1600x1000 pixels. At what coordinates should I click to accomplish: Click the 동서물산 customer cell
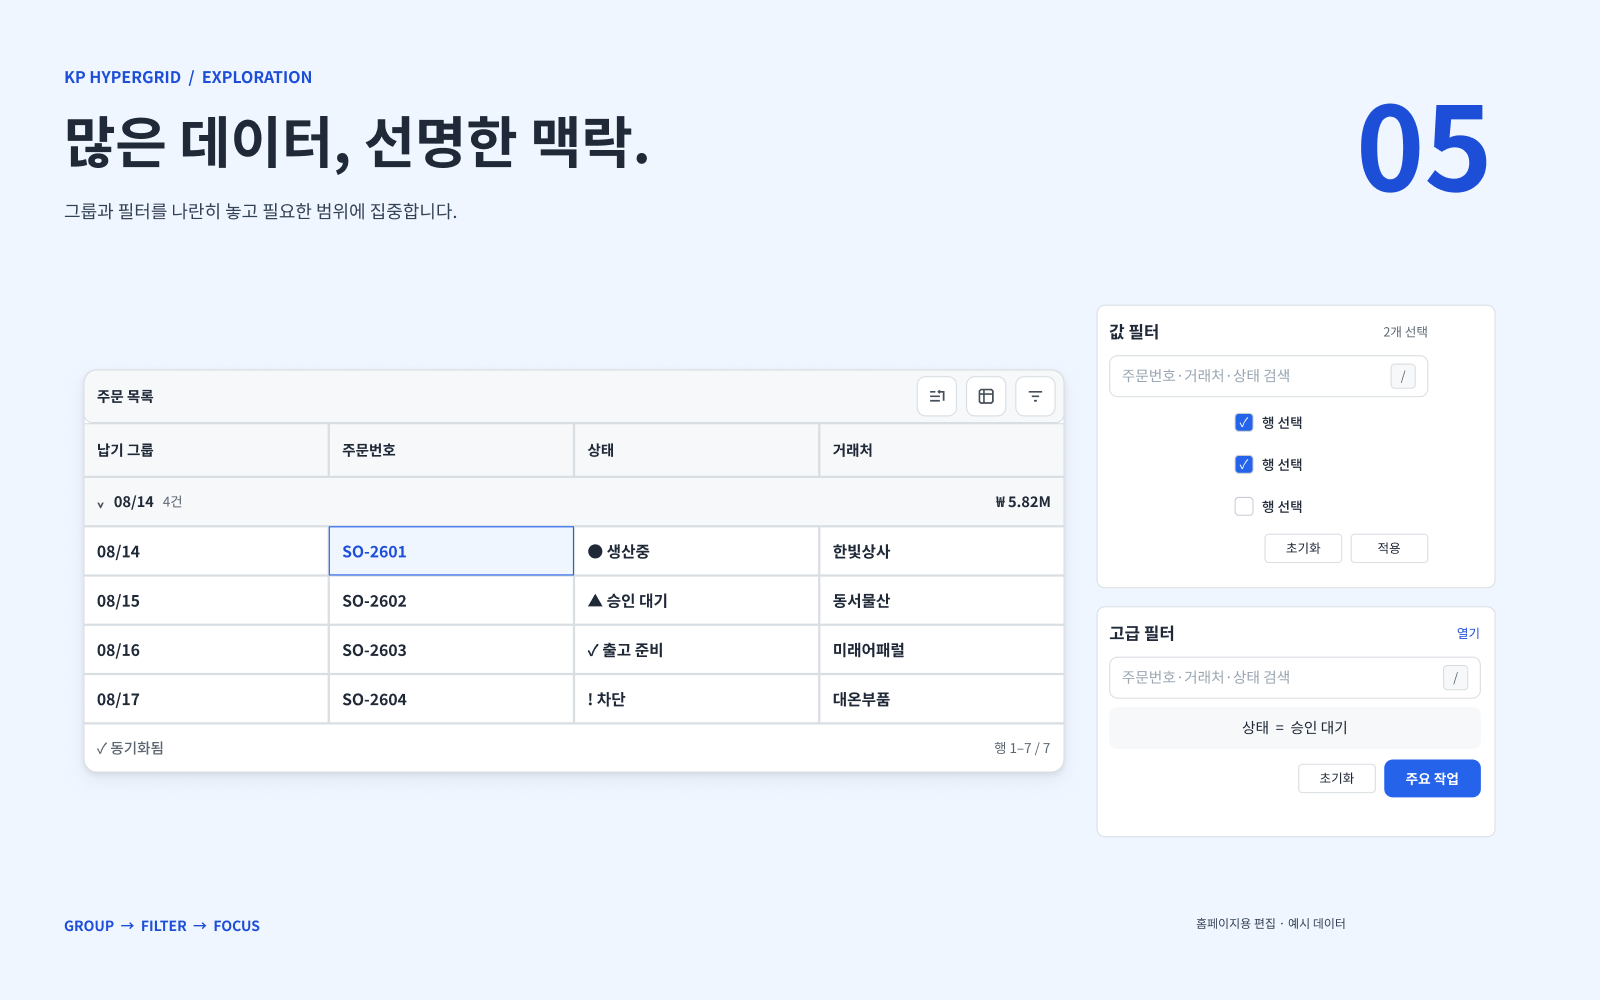pos(941,600)
